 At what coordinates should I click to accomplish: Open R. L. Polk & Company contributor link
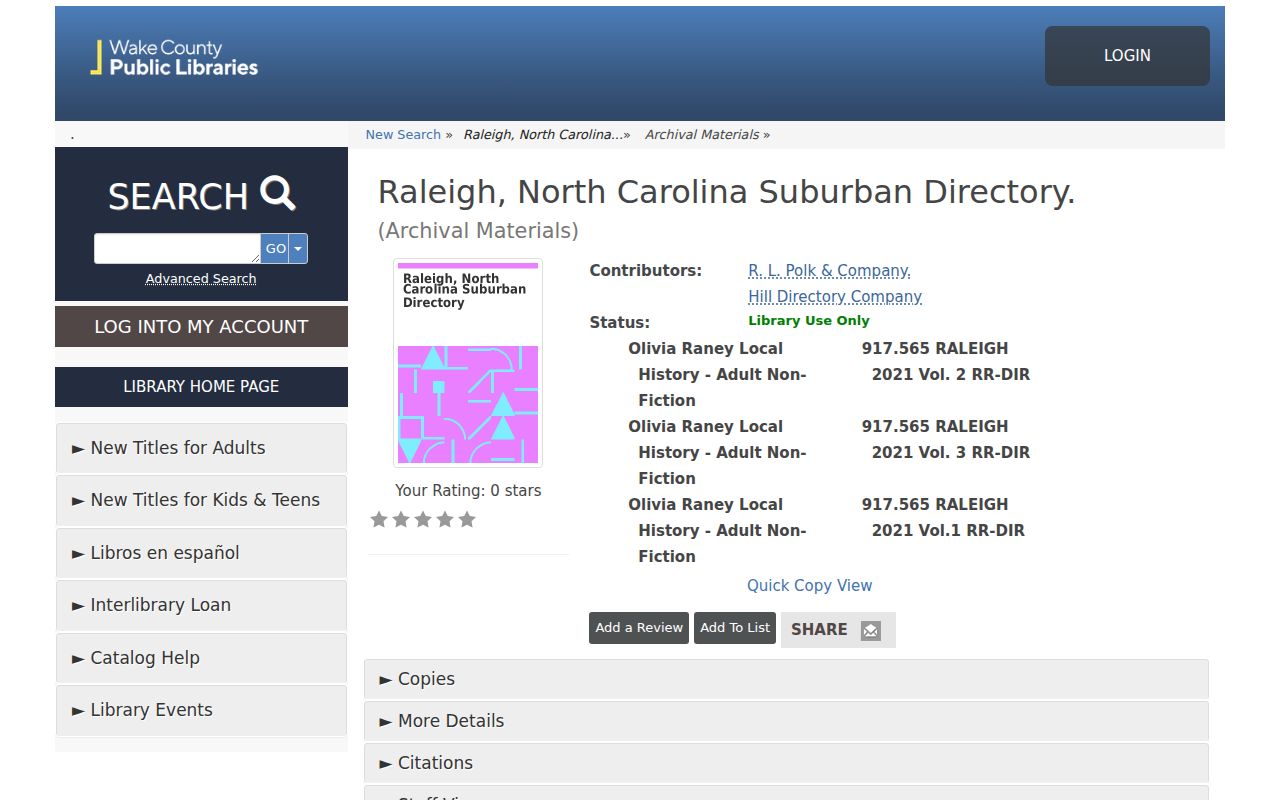829,271
